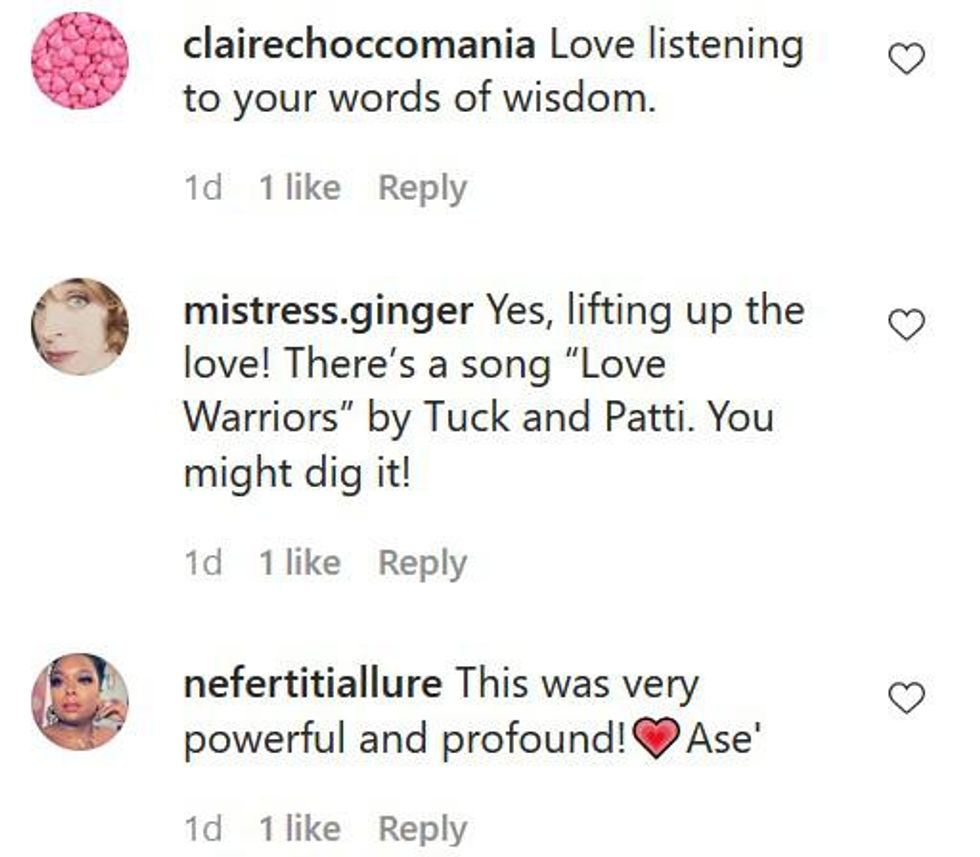Open mistress.ginger's profile avatar
The height and width of the screenshot is (857, 980).
point(80,326)
